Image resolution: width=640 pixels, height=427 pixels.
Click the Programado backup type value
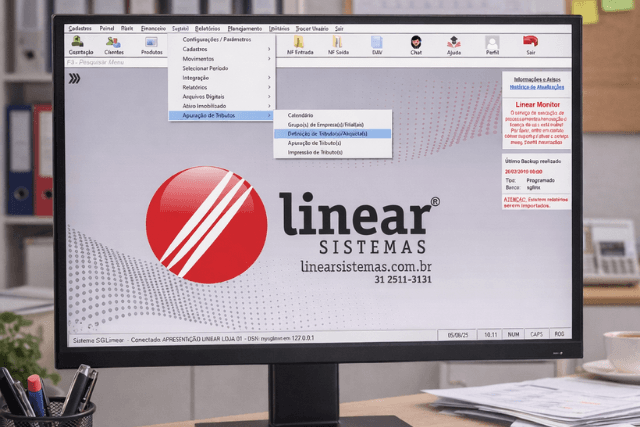coord(540,180)
